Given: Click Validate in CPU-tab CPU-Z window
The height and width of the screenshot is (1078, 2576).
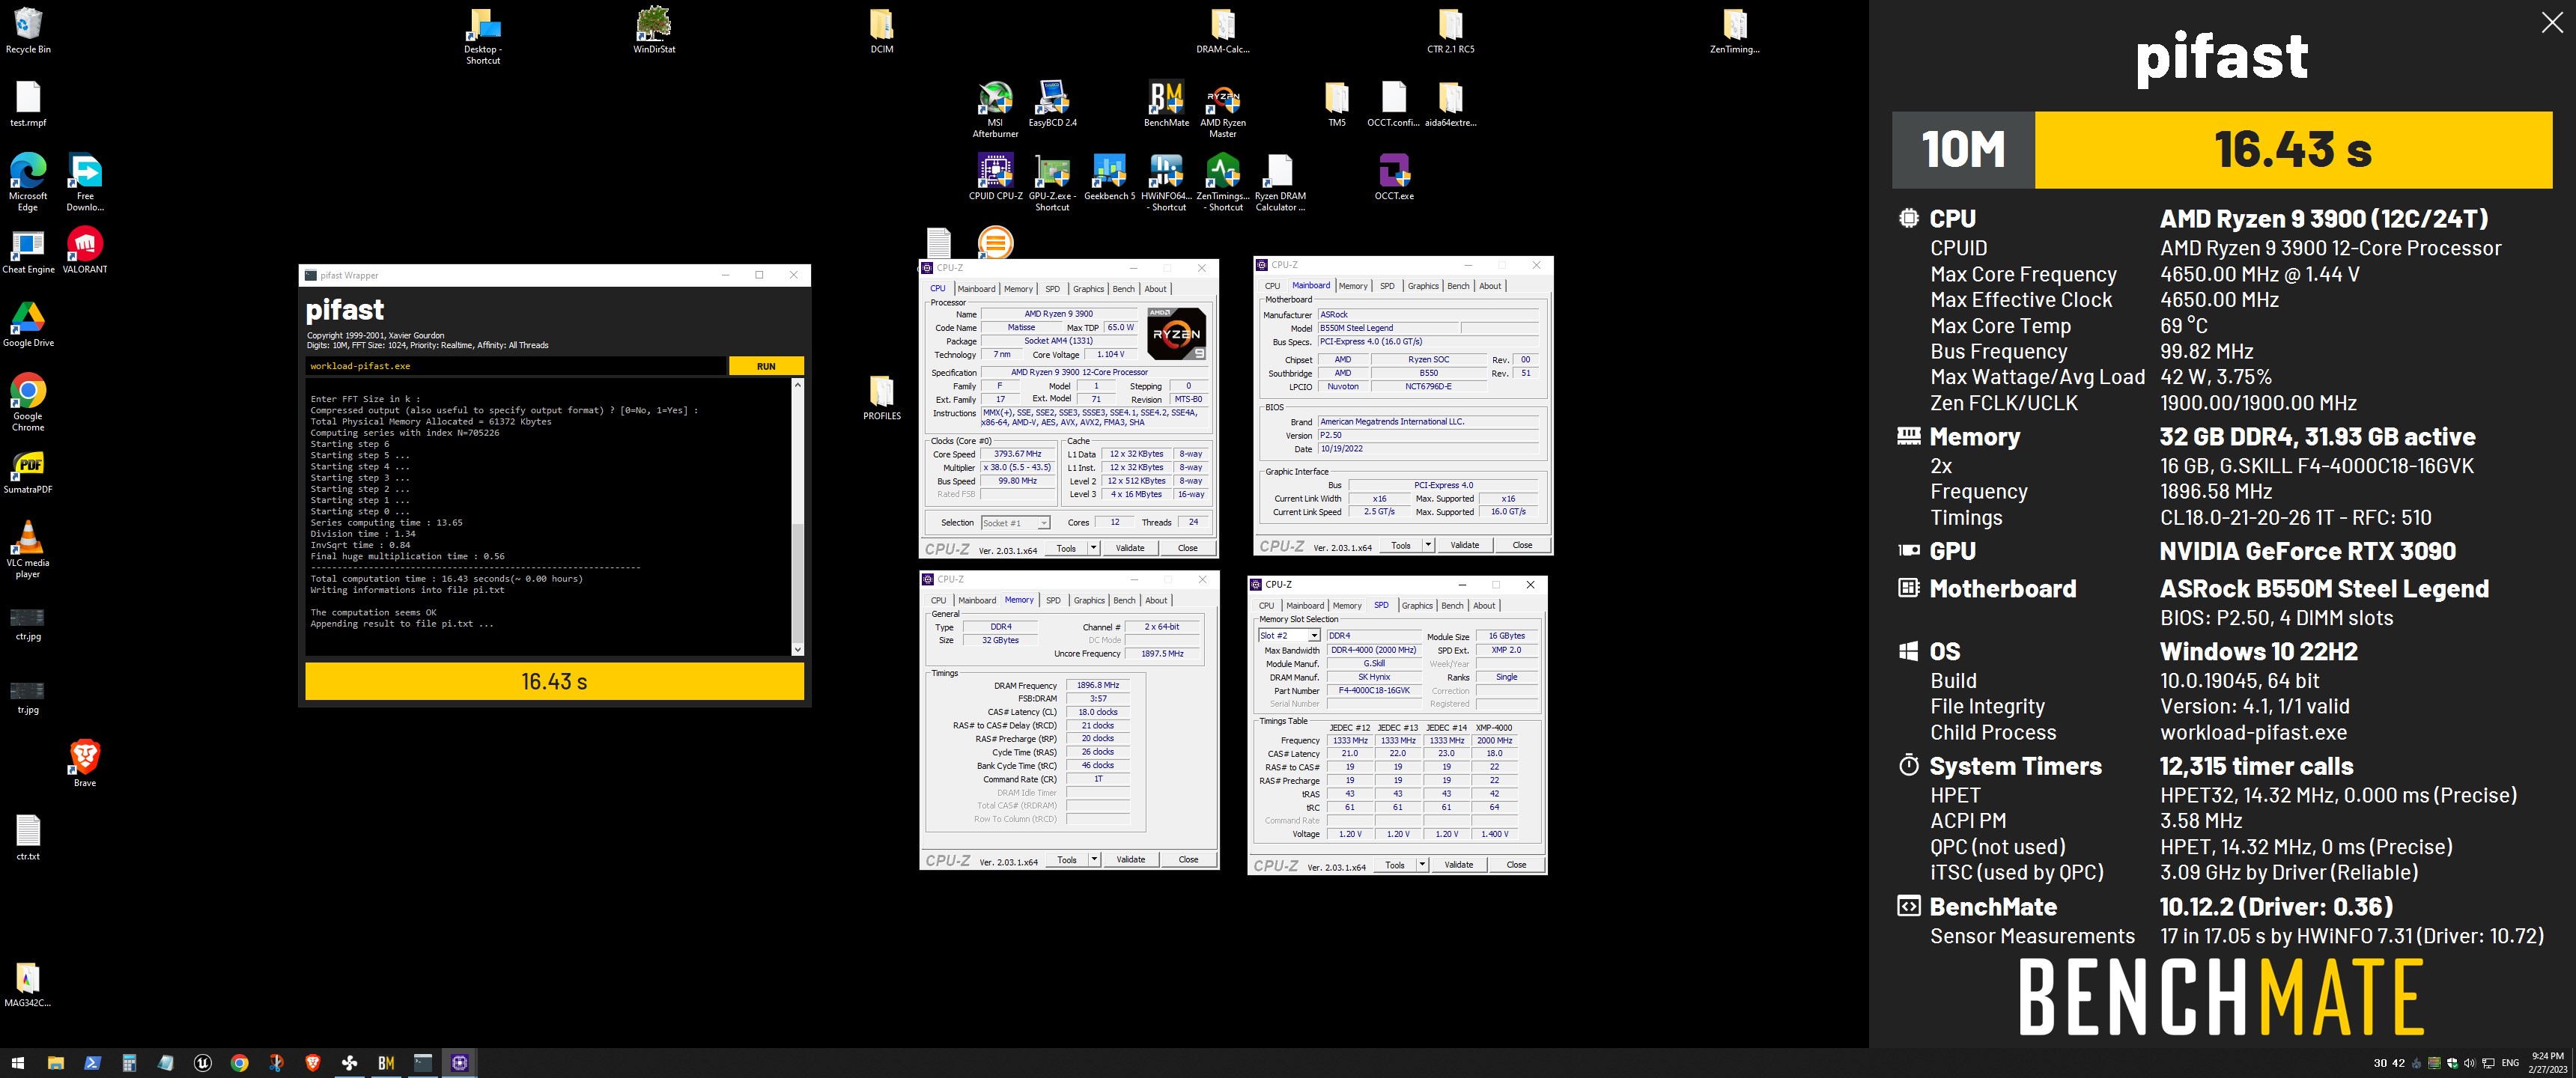Looking at the screenshot, I should 1130,548.
